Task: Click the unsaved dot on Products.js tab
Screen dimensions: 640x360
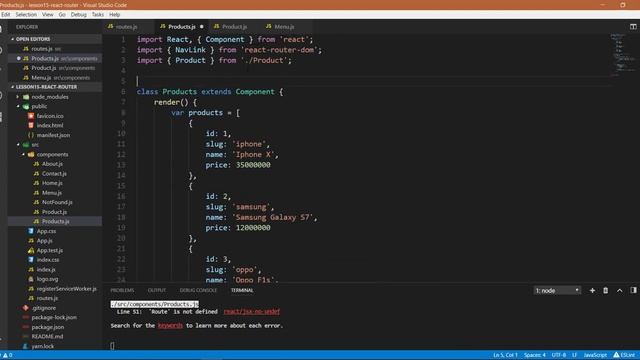Action: pyautogui.click(x=202, y=27)
